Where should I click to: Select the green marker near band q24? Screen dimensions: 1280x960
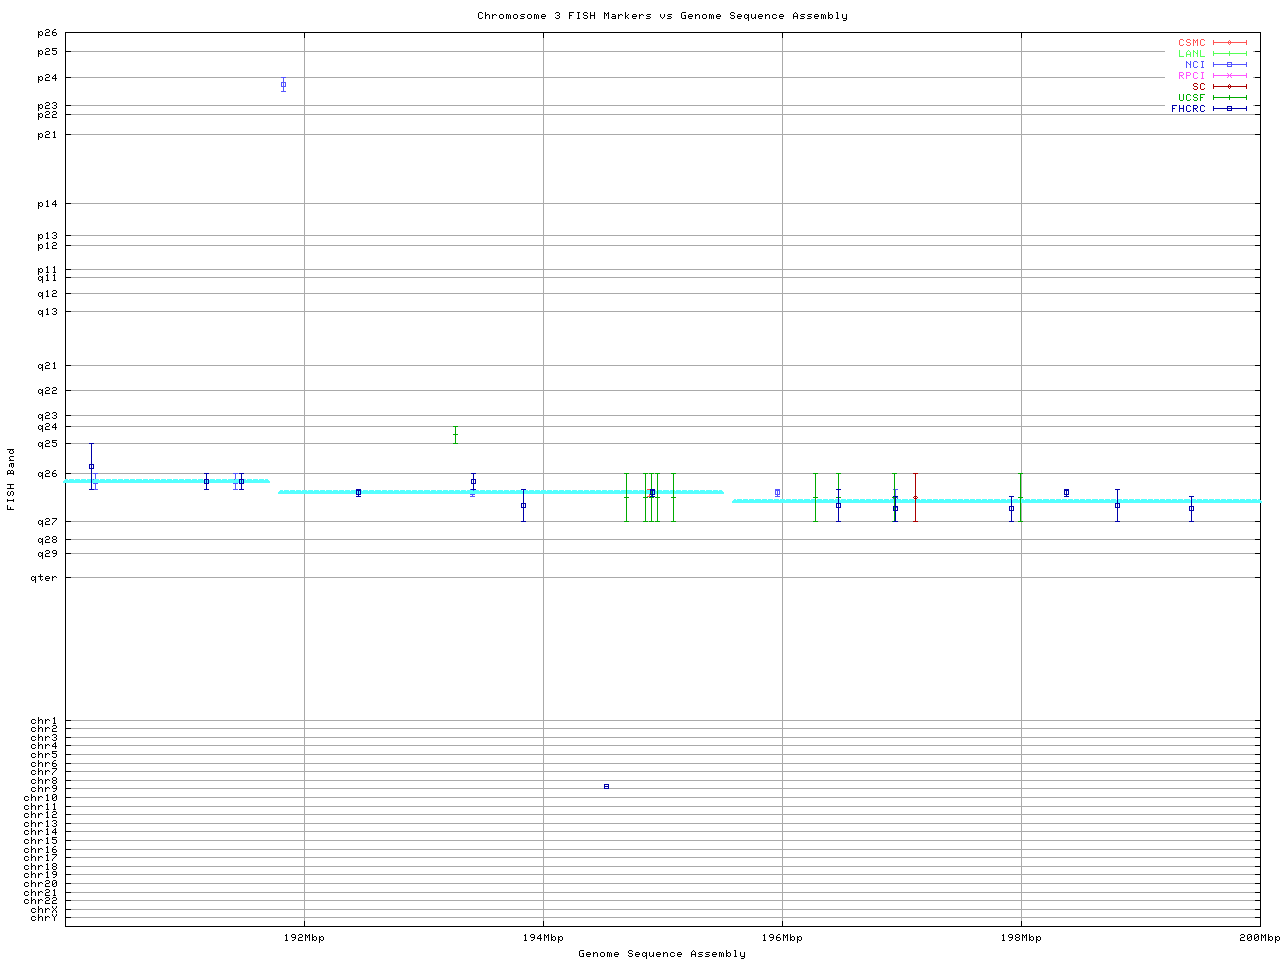[x=455, y=434]
